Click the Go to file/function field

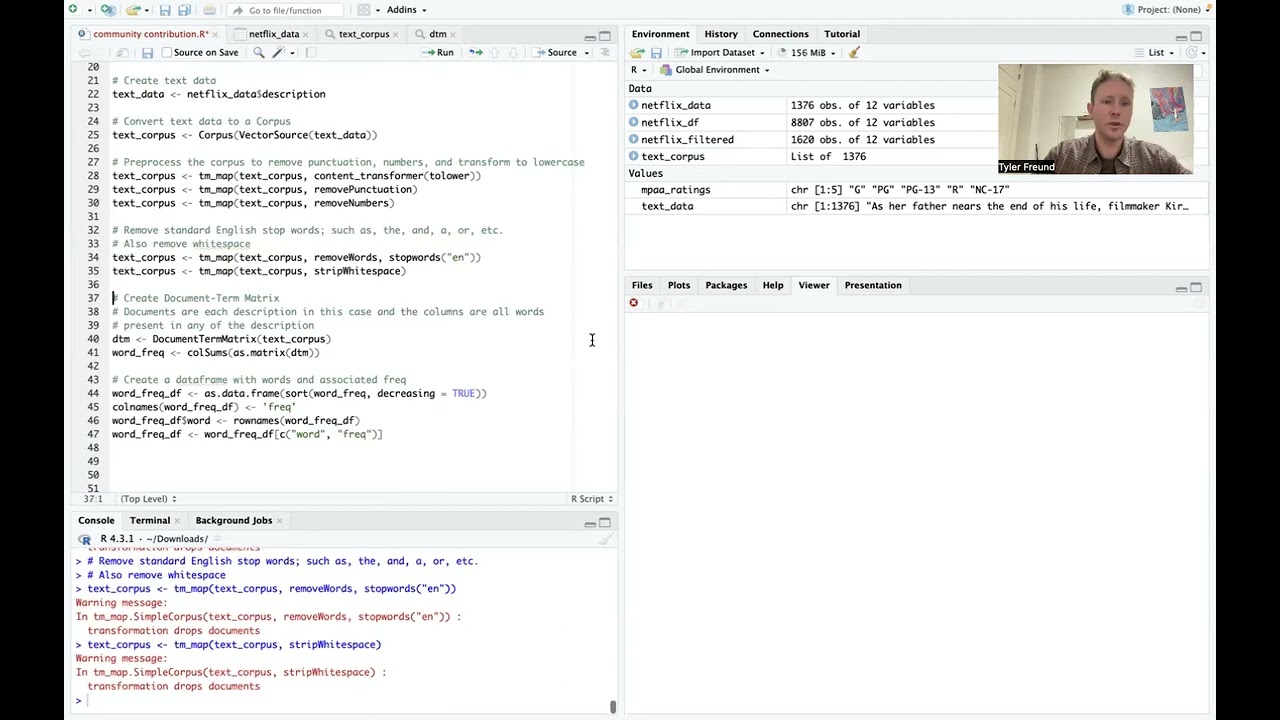click(285, 10)
